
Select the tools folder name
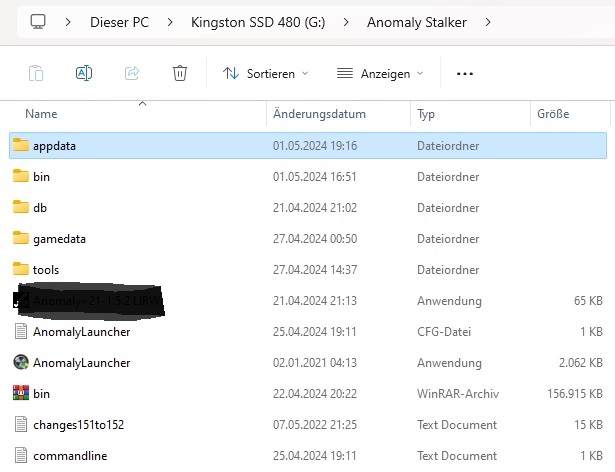pos(46,270)
